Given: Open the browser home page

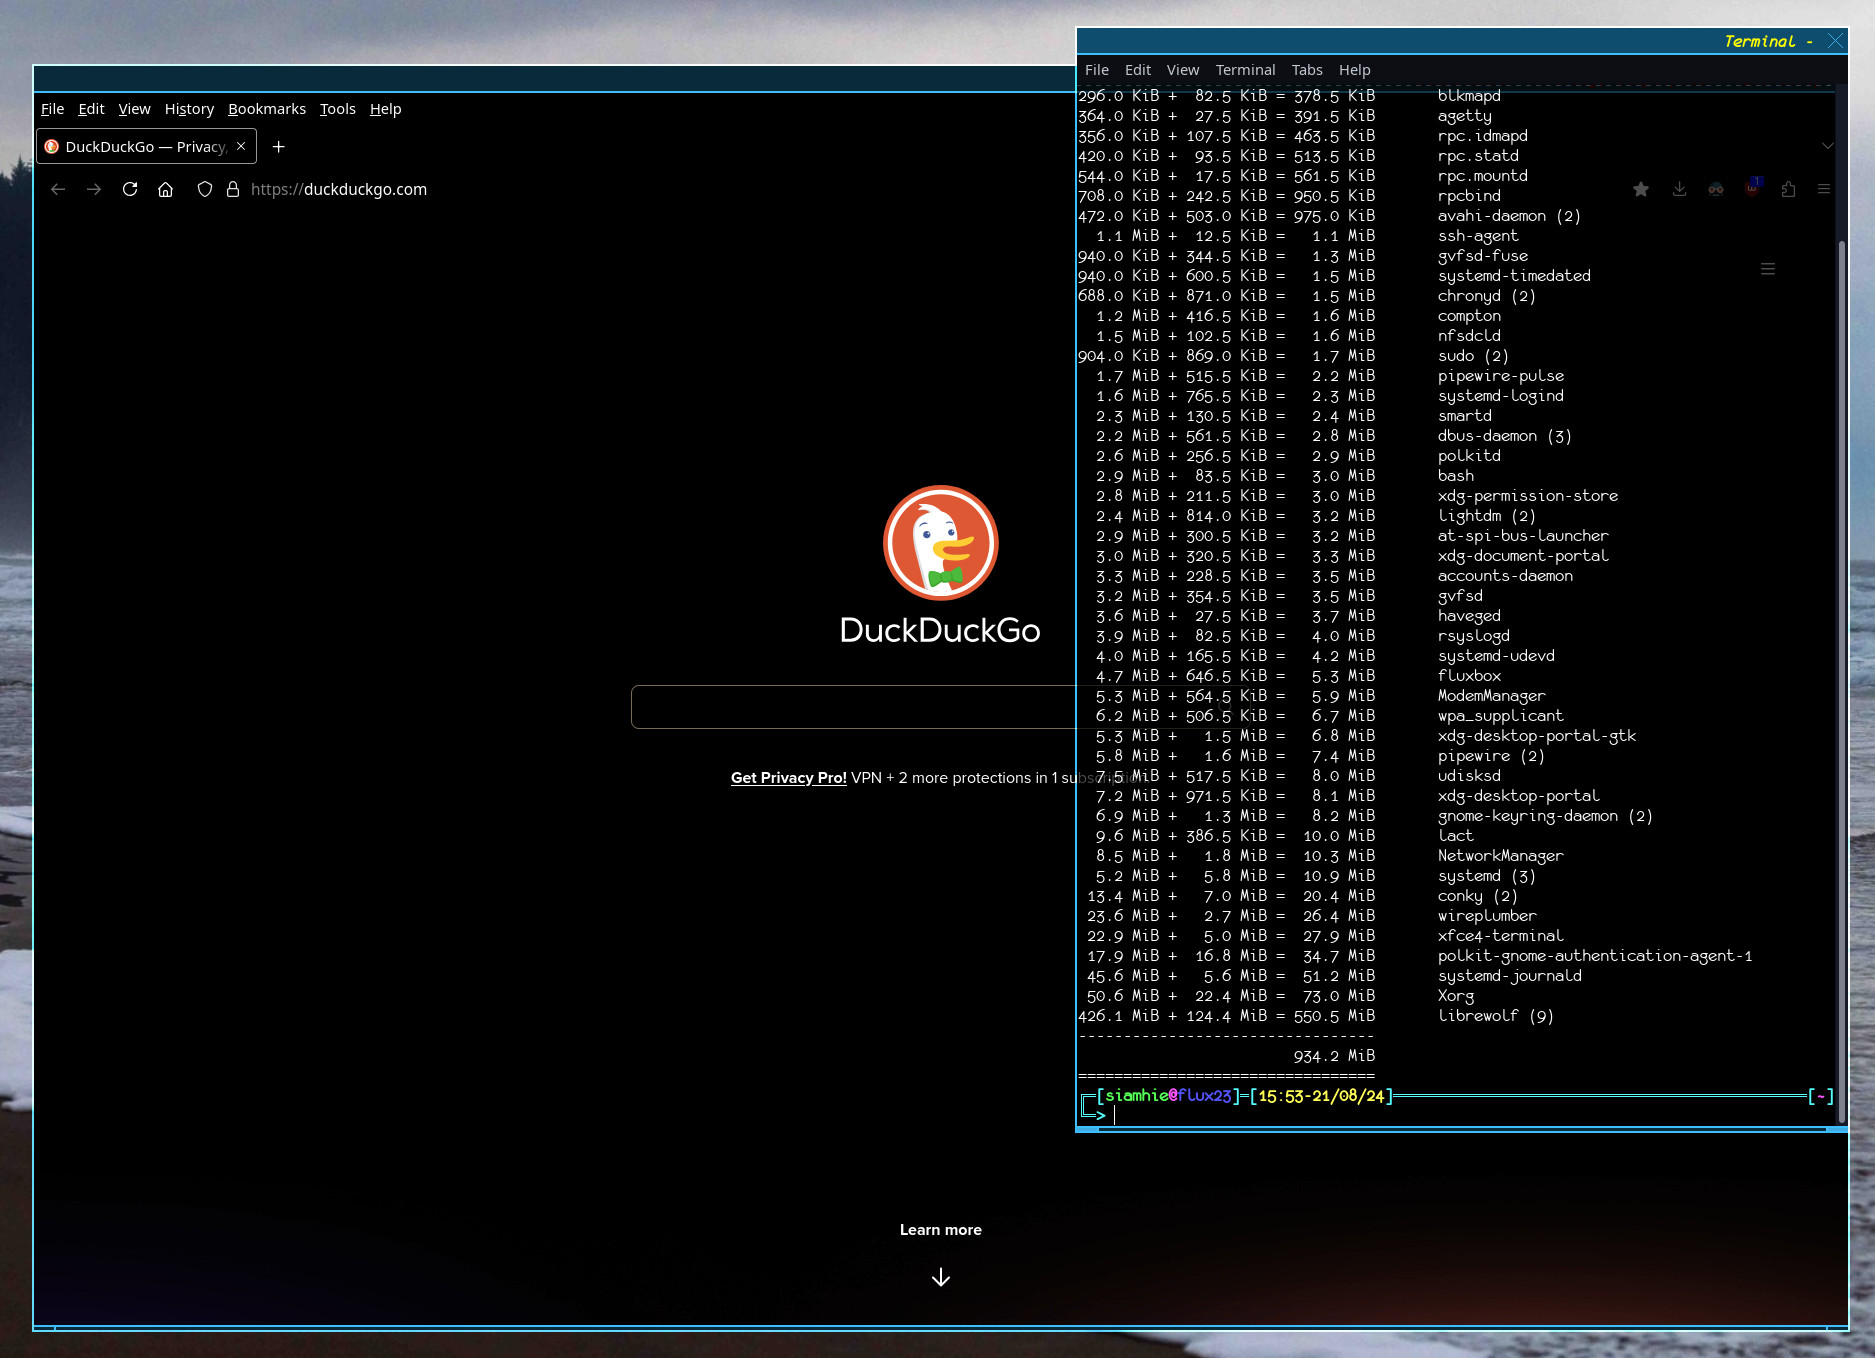Looking at the screenshot, I should tap(166, 189).
